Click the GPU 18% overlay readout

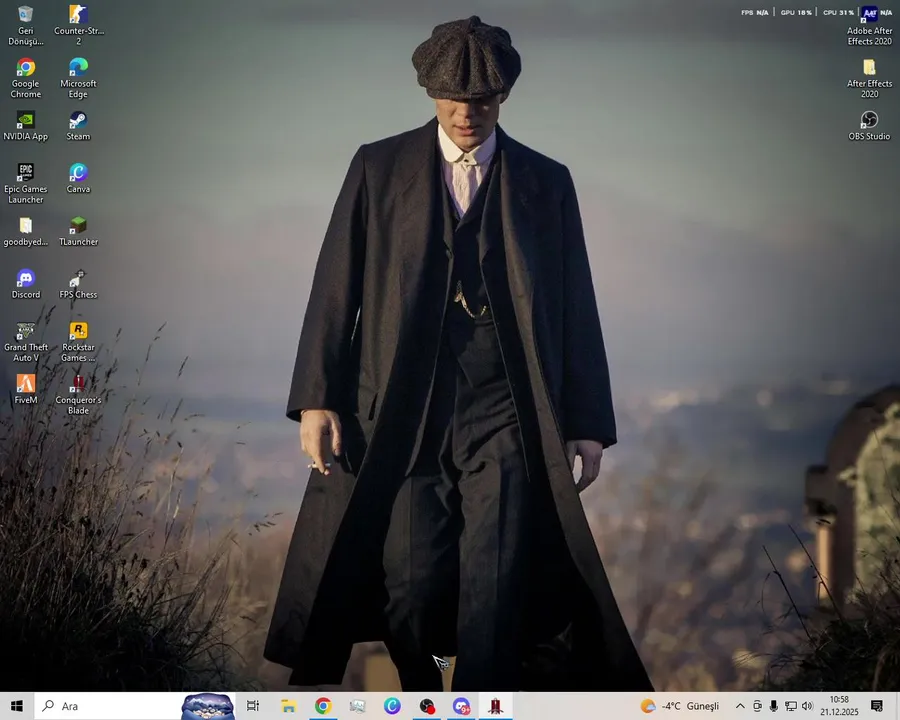pyautogui.click(x=796, y=12)
